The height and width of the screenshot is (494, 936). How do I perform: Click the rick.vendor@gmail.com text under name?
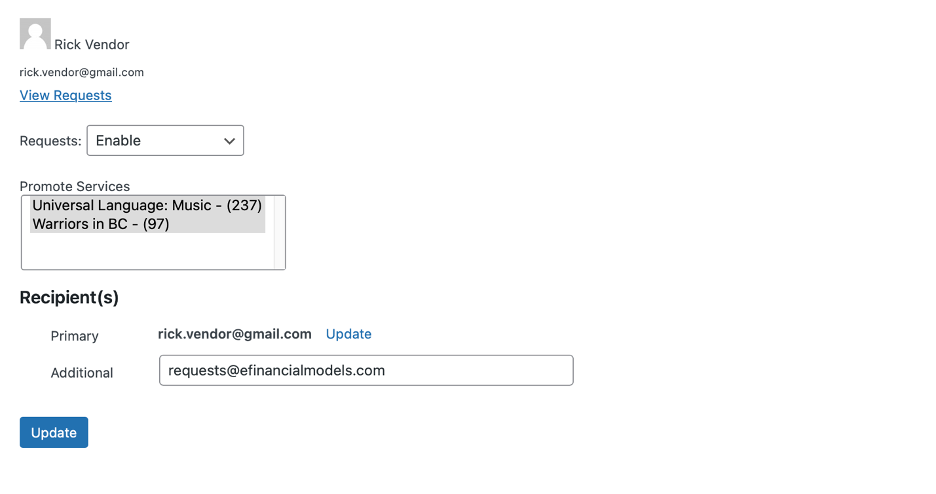82,72
